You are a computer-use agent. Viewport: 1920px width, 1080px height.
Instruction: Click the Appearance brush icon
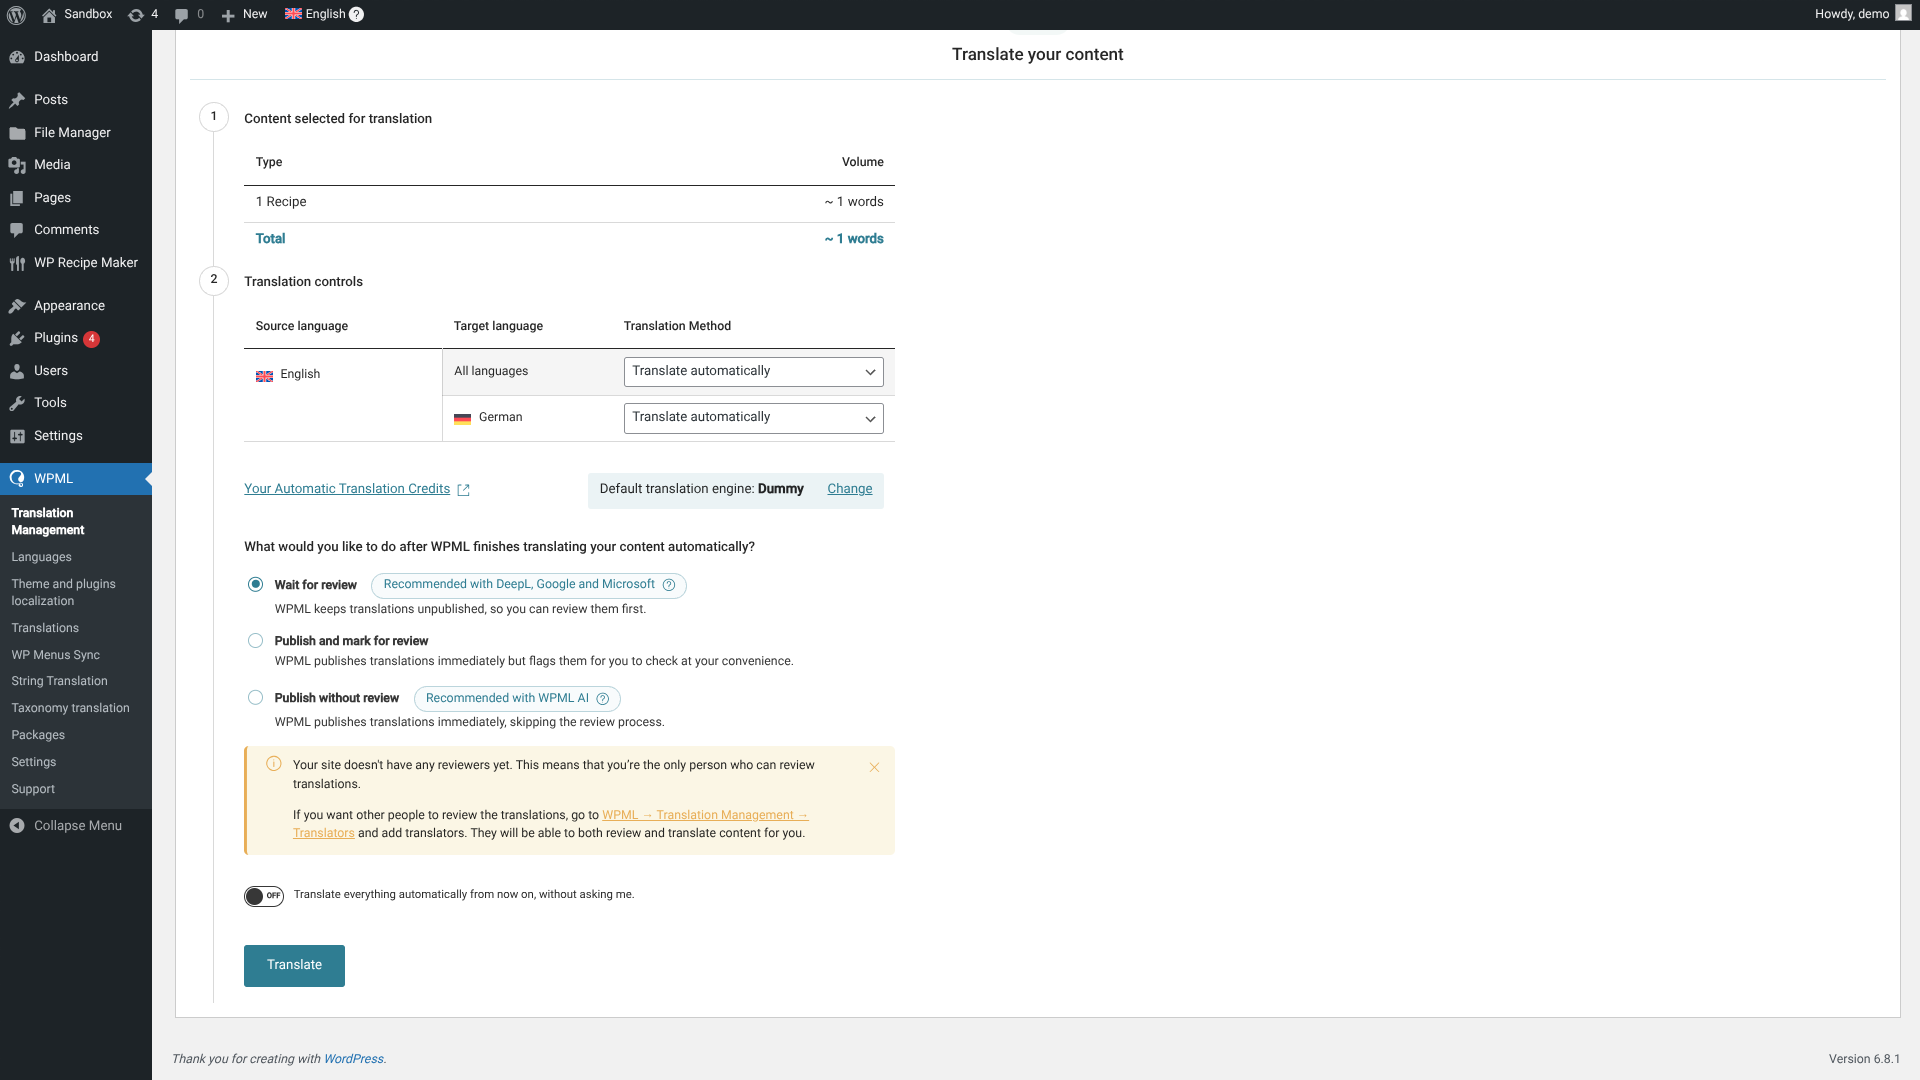click(x=17, y=306)
